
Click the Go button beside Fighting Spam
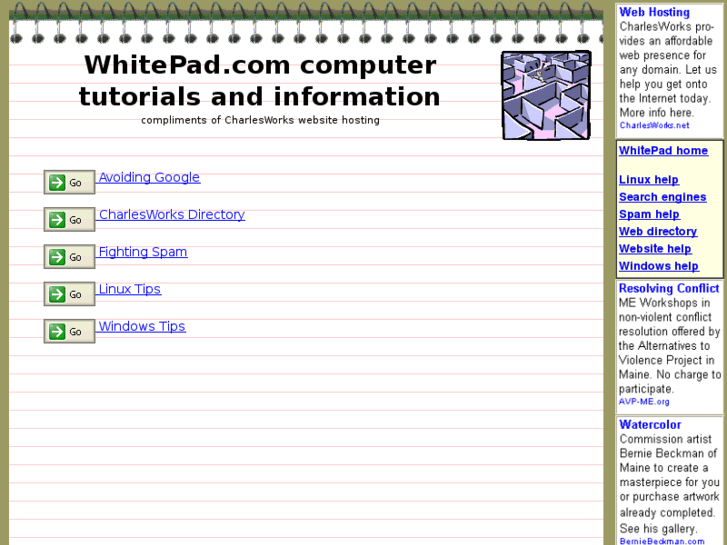point(70,256)
